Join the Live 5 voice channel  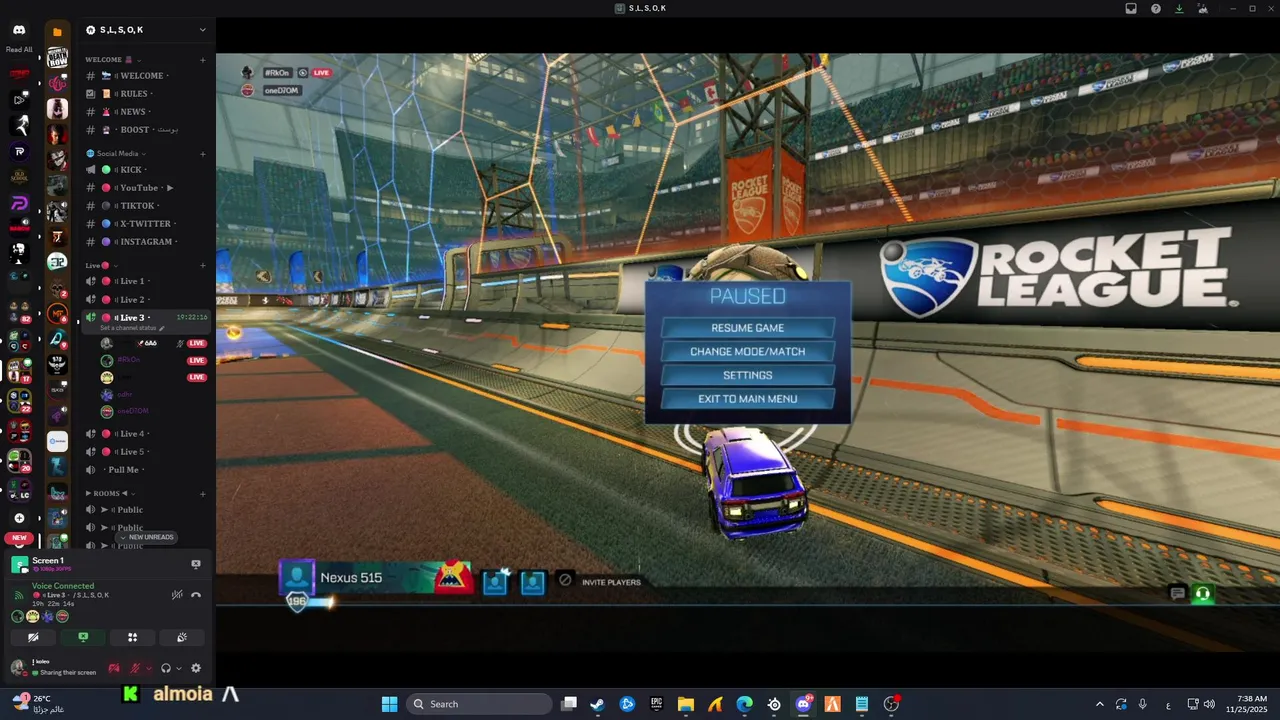[x=146, y=452]
